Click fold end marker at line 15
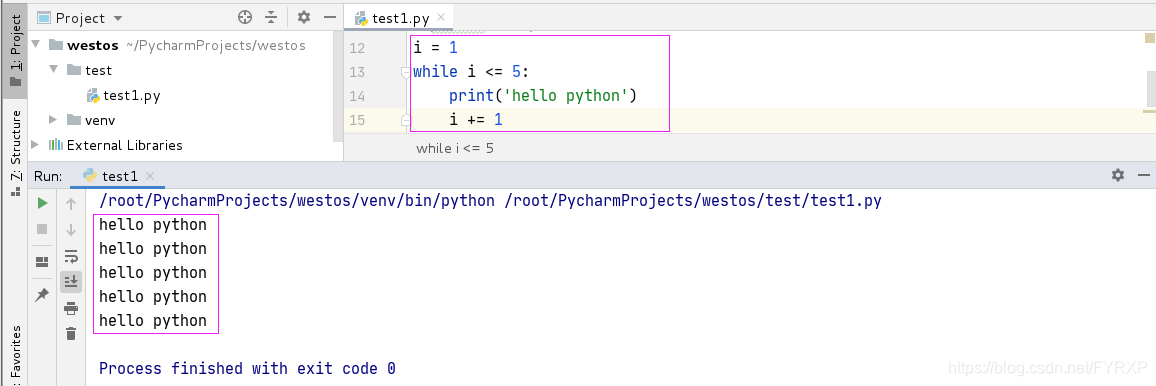This screenshot has height=386, width=1156. point(405,119)
